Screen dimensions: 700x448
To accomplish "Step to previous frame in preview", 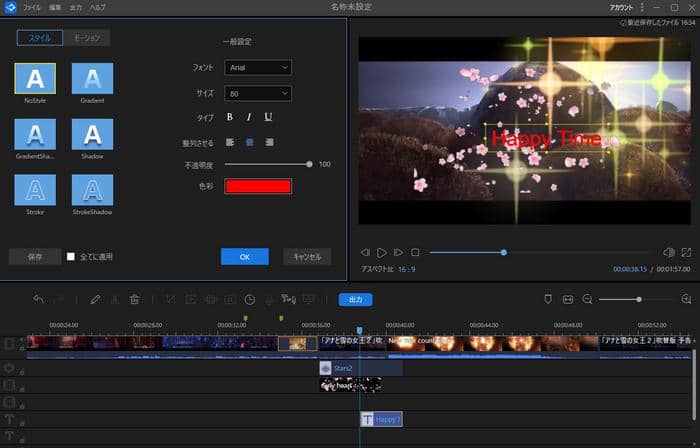I will pos(365,253).
